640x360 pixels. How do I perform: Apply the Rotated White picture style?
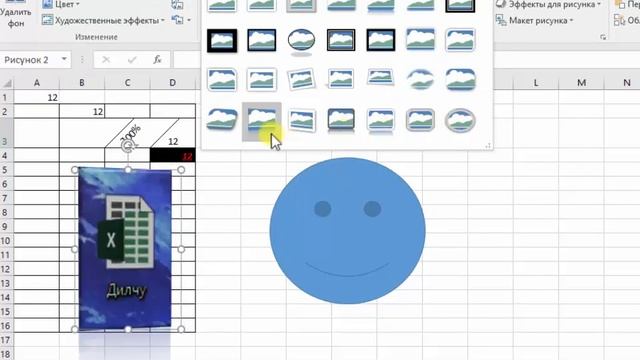301,79
